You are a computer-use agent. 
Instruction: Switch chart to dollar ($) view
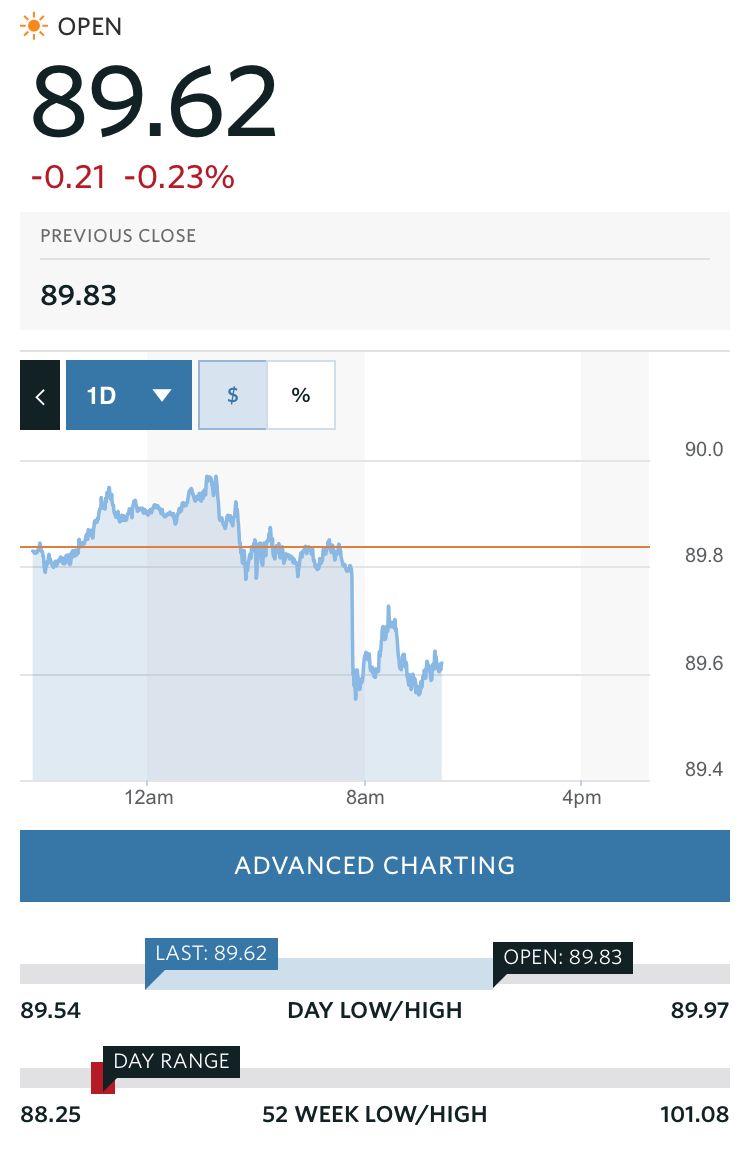coord(233,396)
